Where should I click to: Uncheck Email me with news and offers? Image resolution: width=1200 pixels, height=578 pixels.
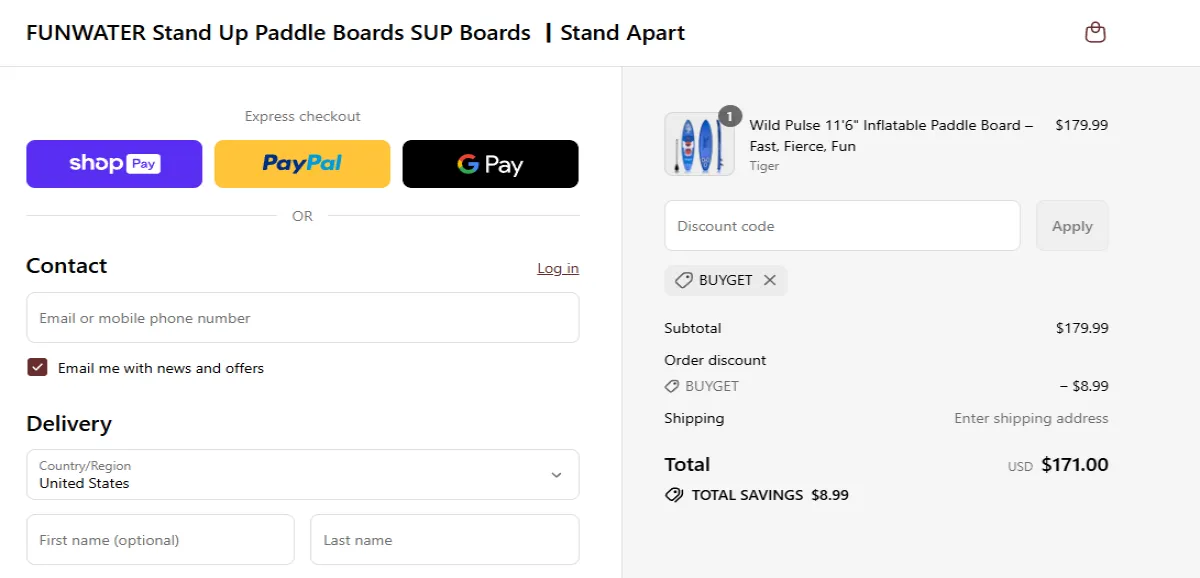37,367
